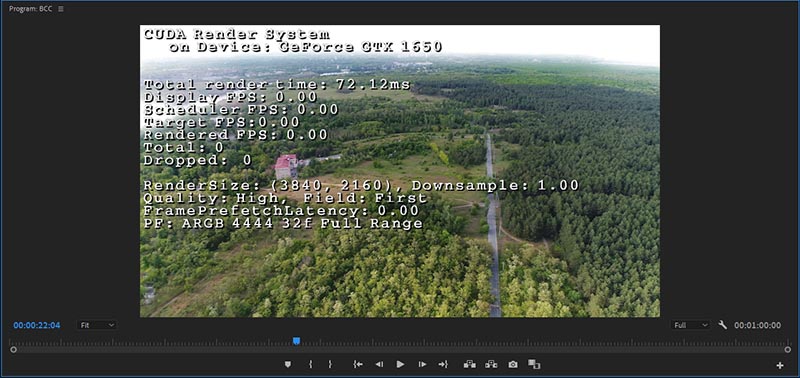The height and width of the screenshot is (378, 800).
Task: Open the Fit zoom level dropdown
Action: (x=96, y=325)
